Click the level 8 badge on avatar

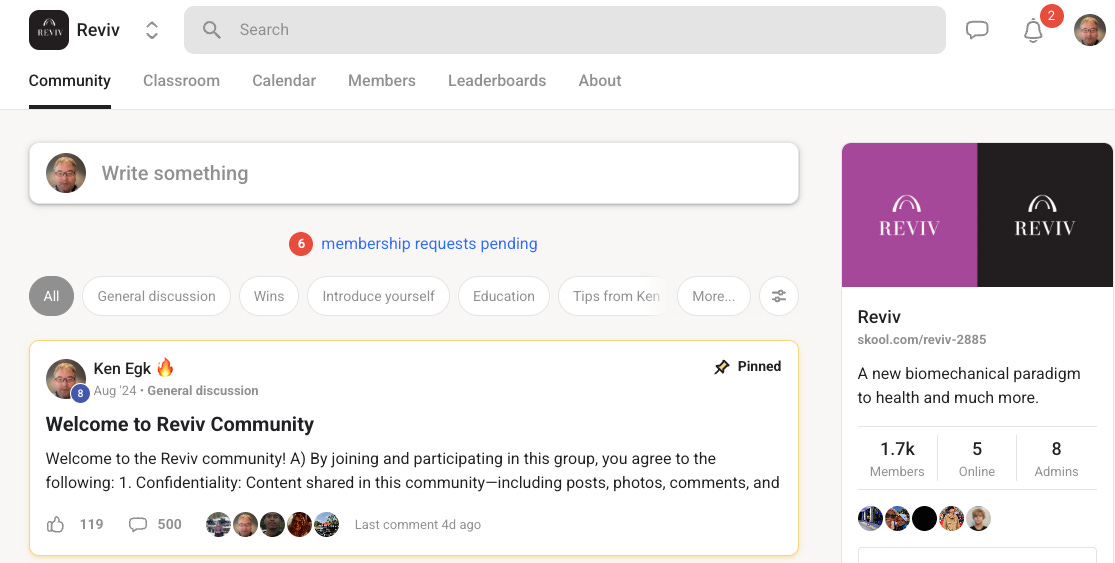pyautogui.click(x=80, y=393)
